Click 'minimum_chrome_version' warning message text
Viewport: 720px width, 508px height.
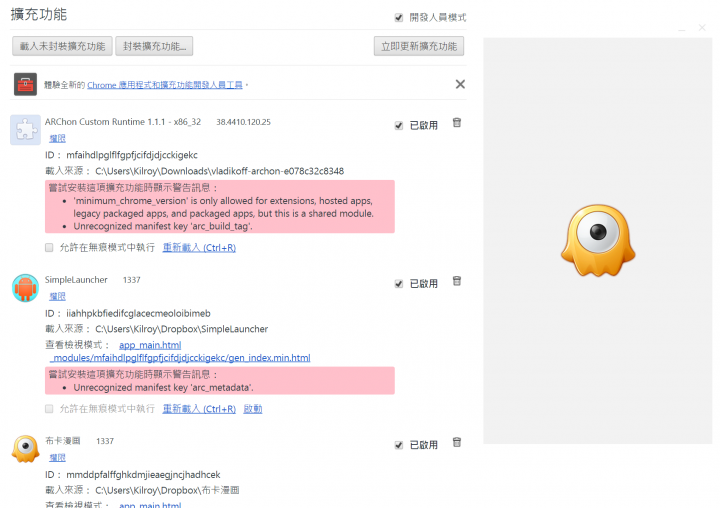223,207
